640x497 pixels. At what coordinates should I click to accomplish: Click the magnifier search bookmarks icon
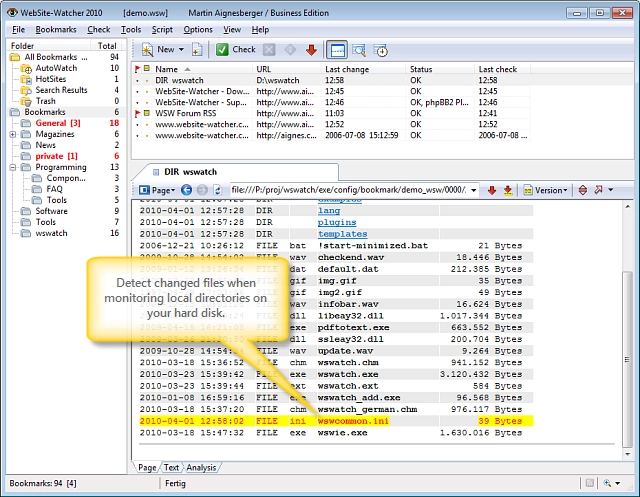click(x=359, y=50)
